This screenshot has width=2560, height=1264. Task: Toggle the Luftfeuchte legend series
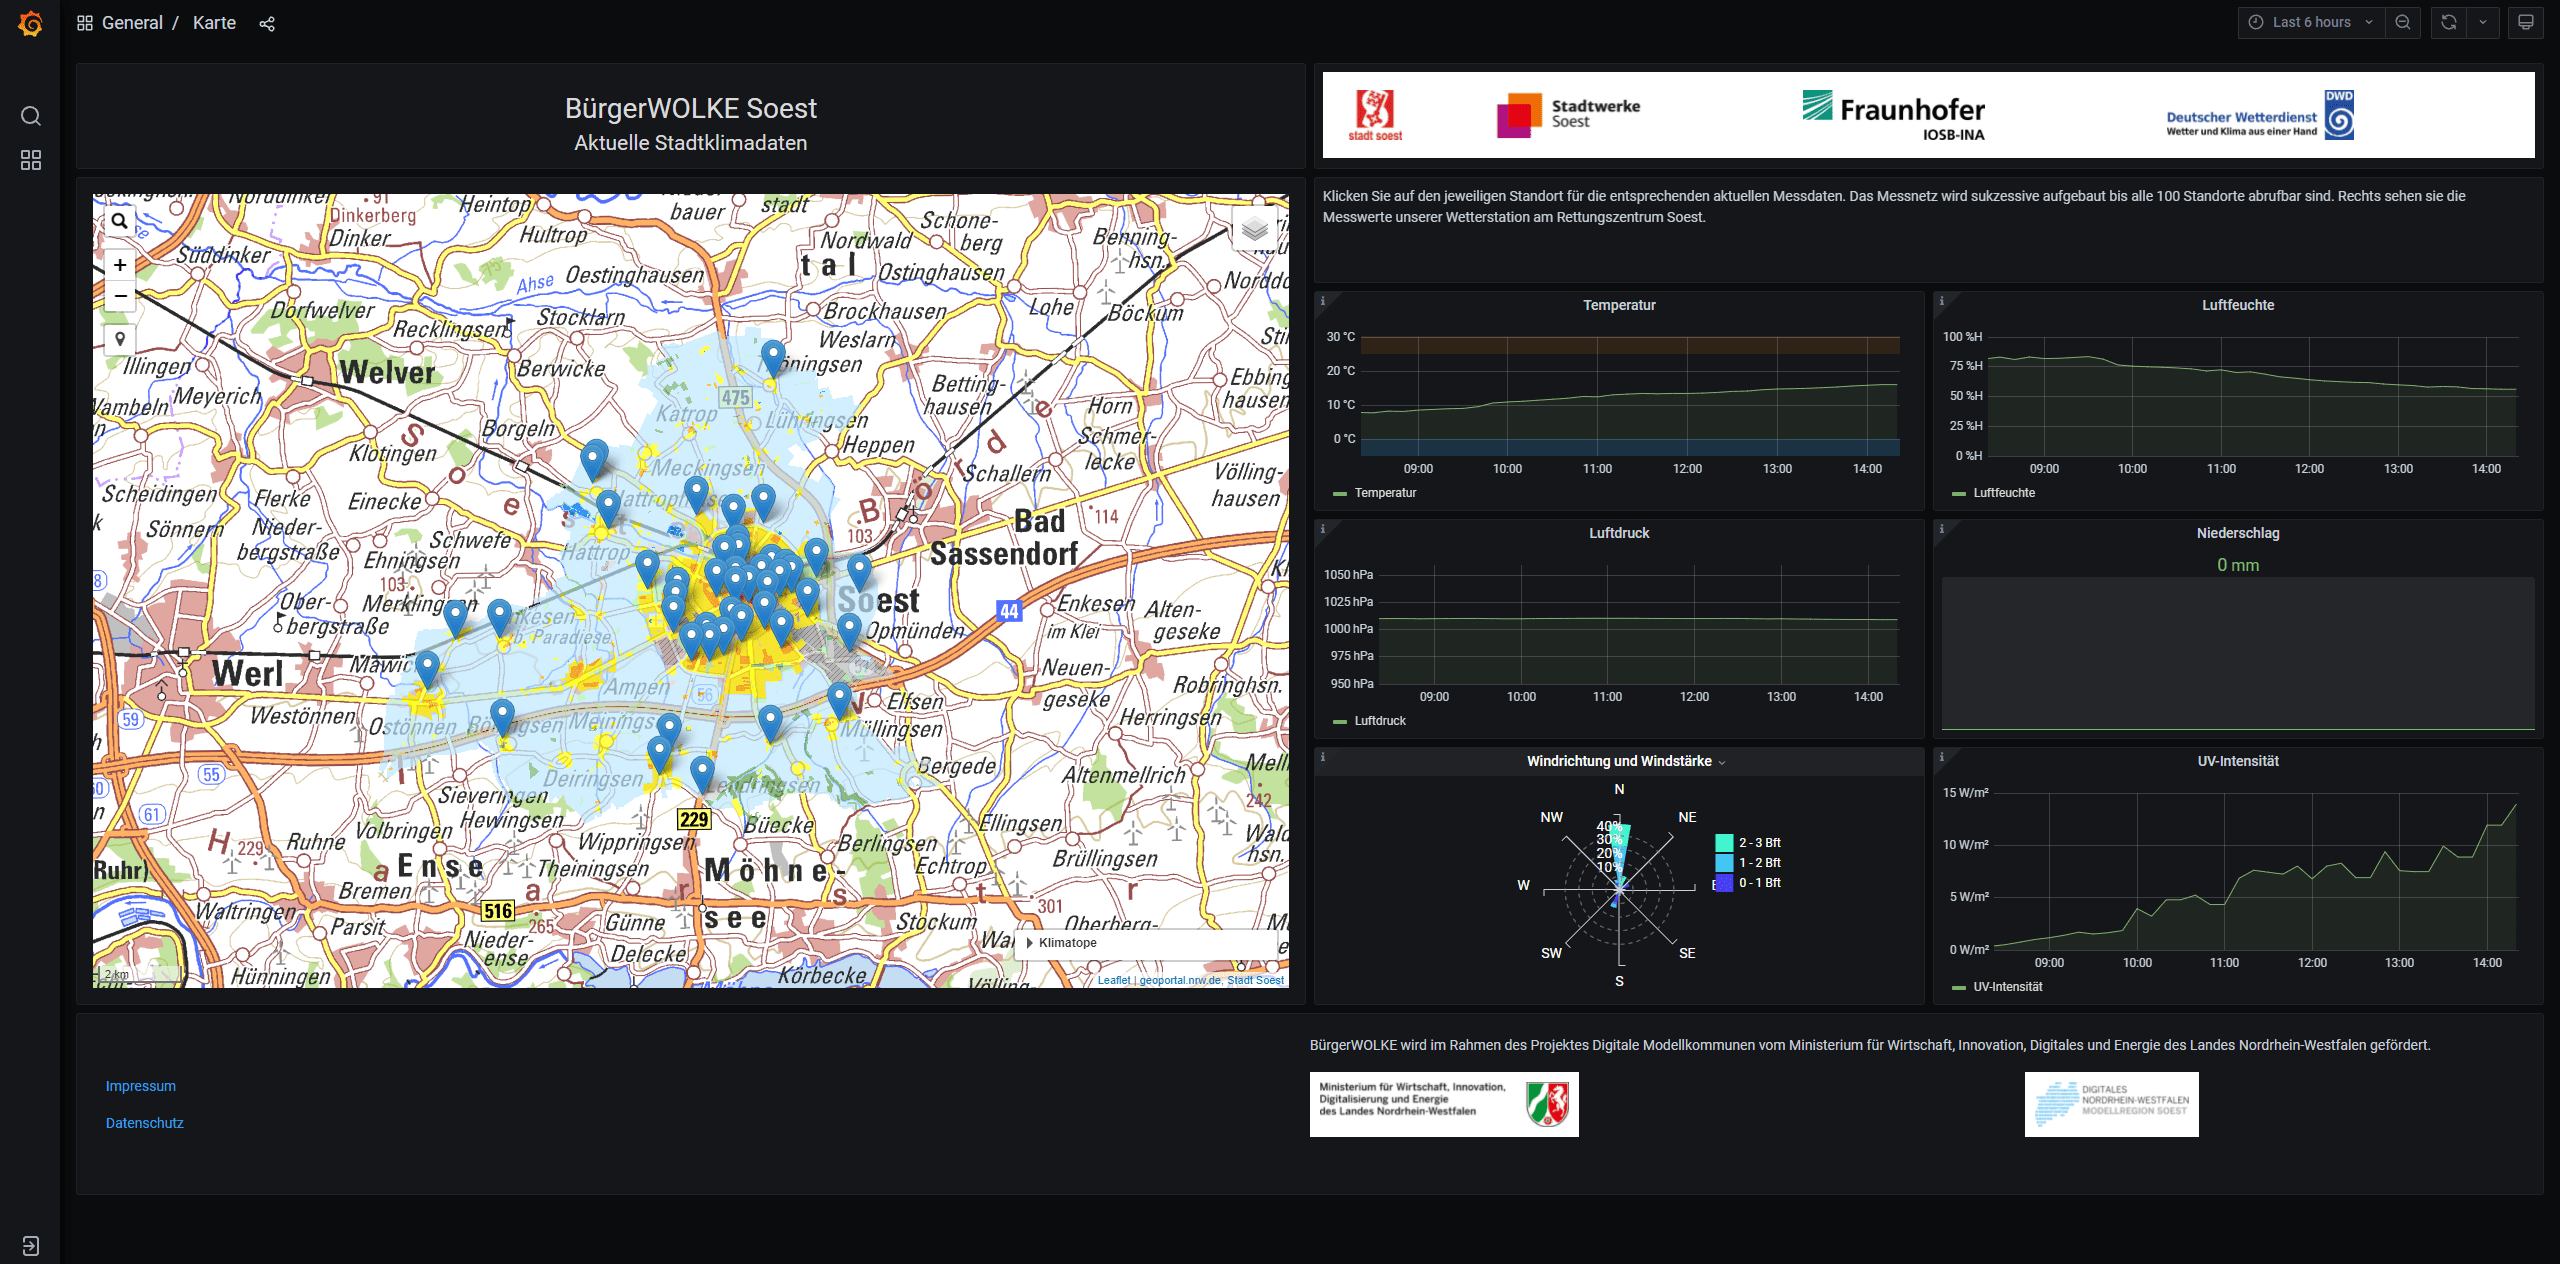tap(2003, 493)
